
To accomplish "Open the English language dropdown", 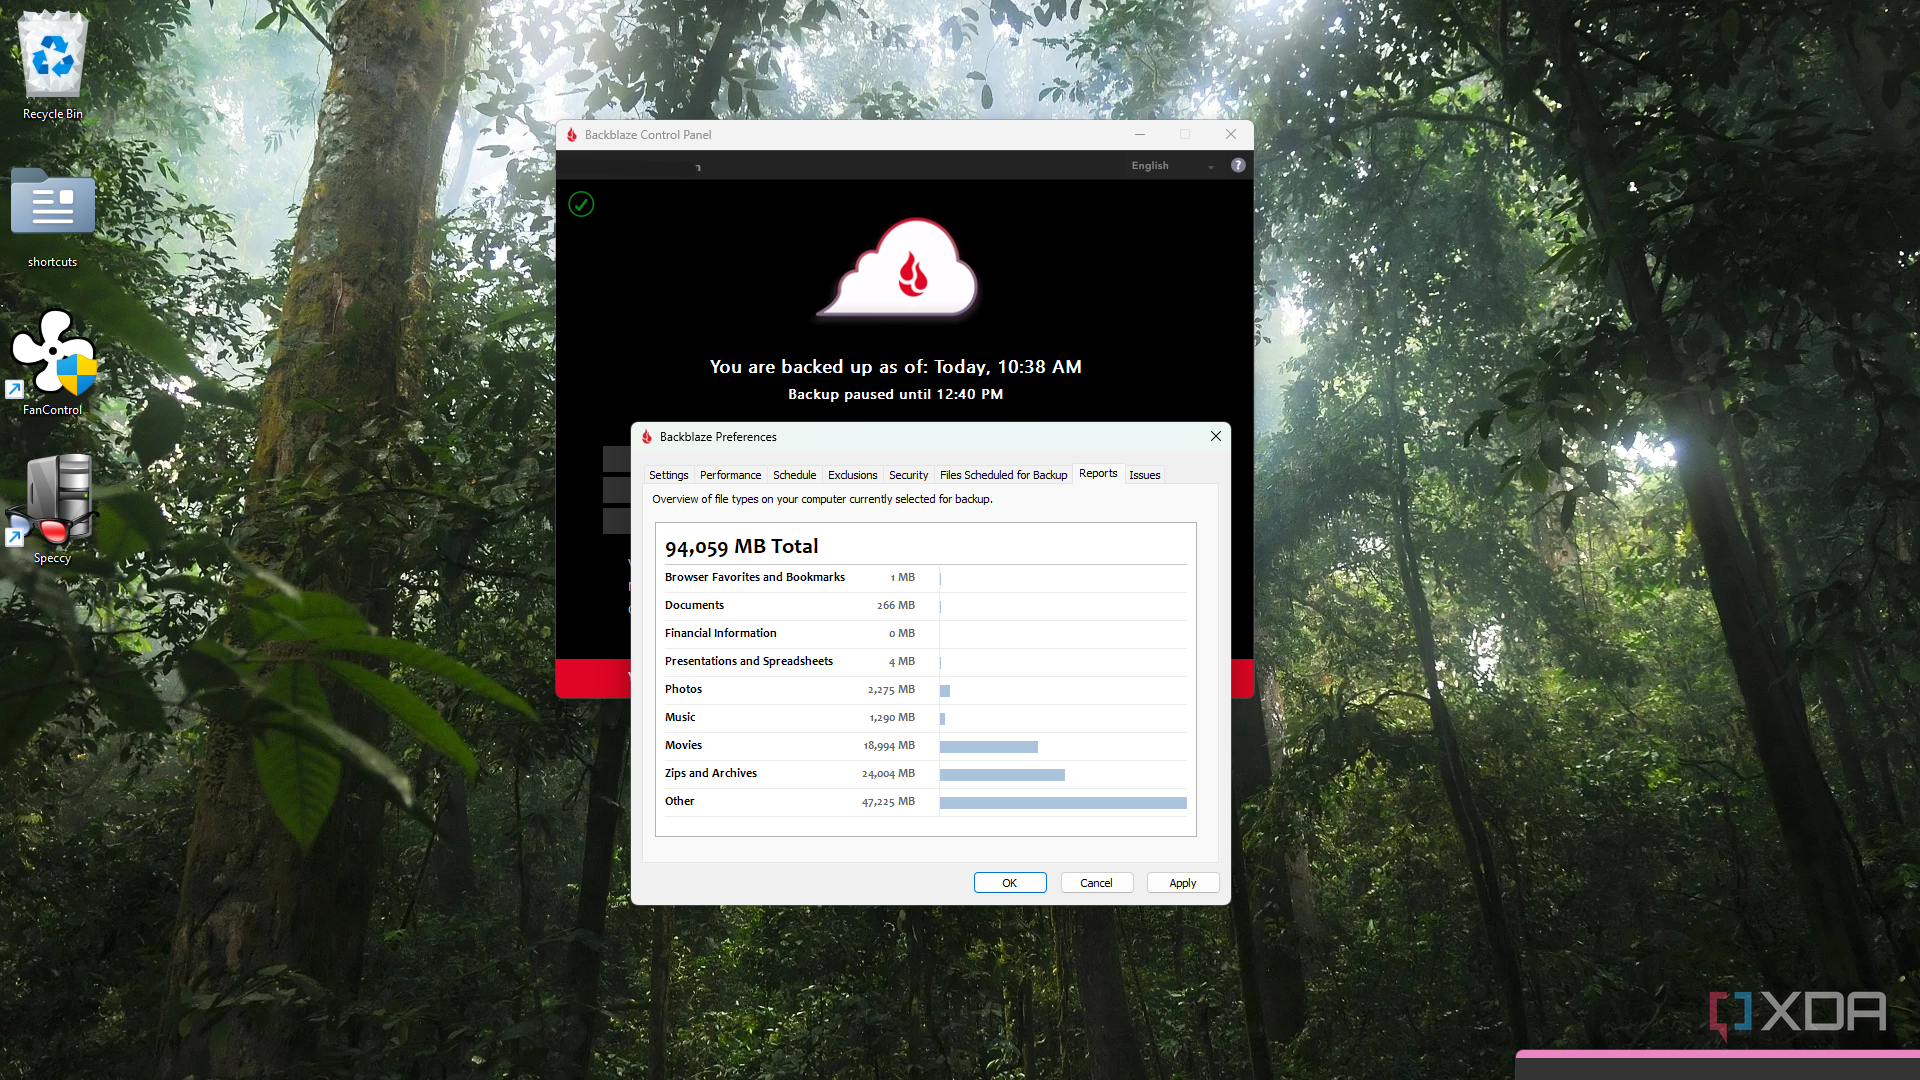I will click(1172, 166).
